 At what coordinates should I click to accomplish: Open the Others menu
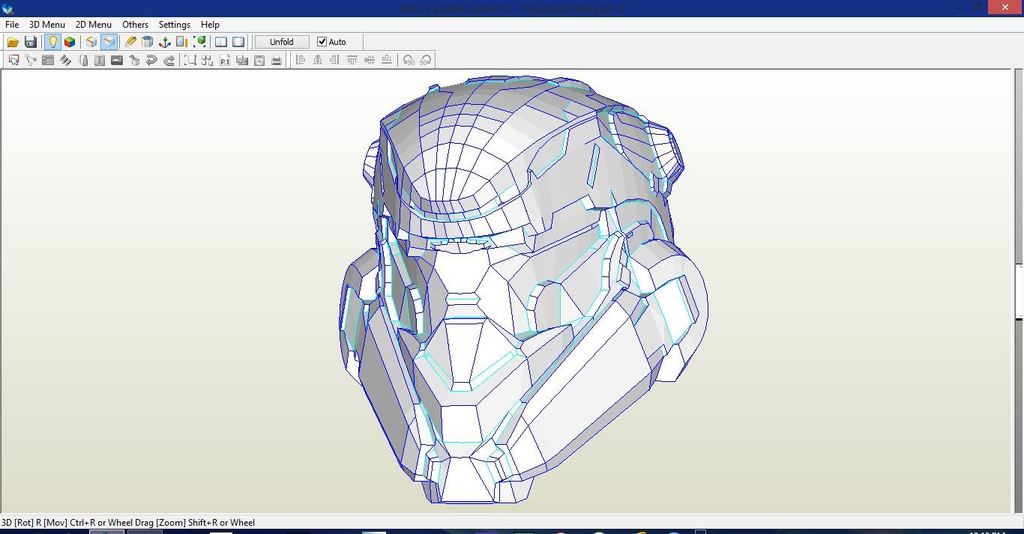pos(135,24)
